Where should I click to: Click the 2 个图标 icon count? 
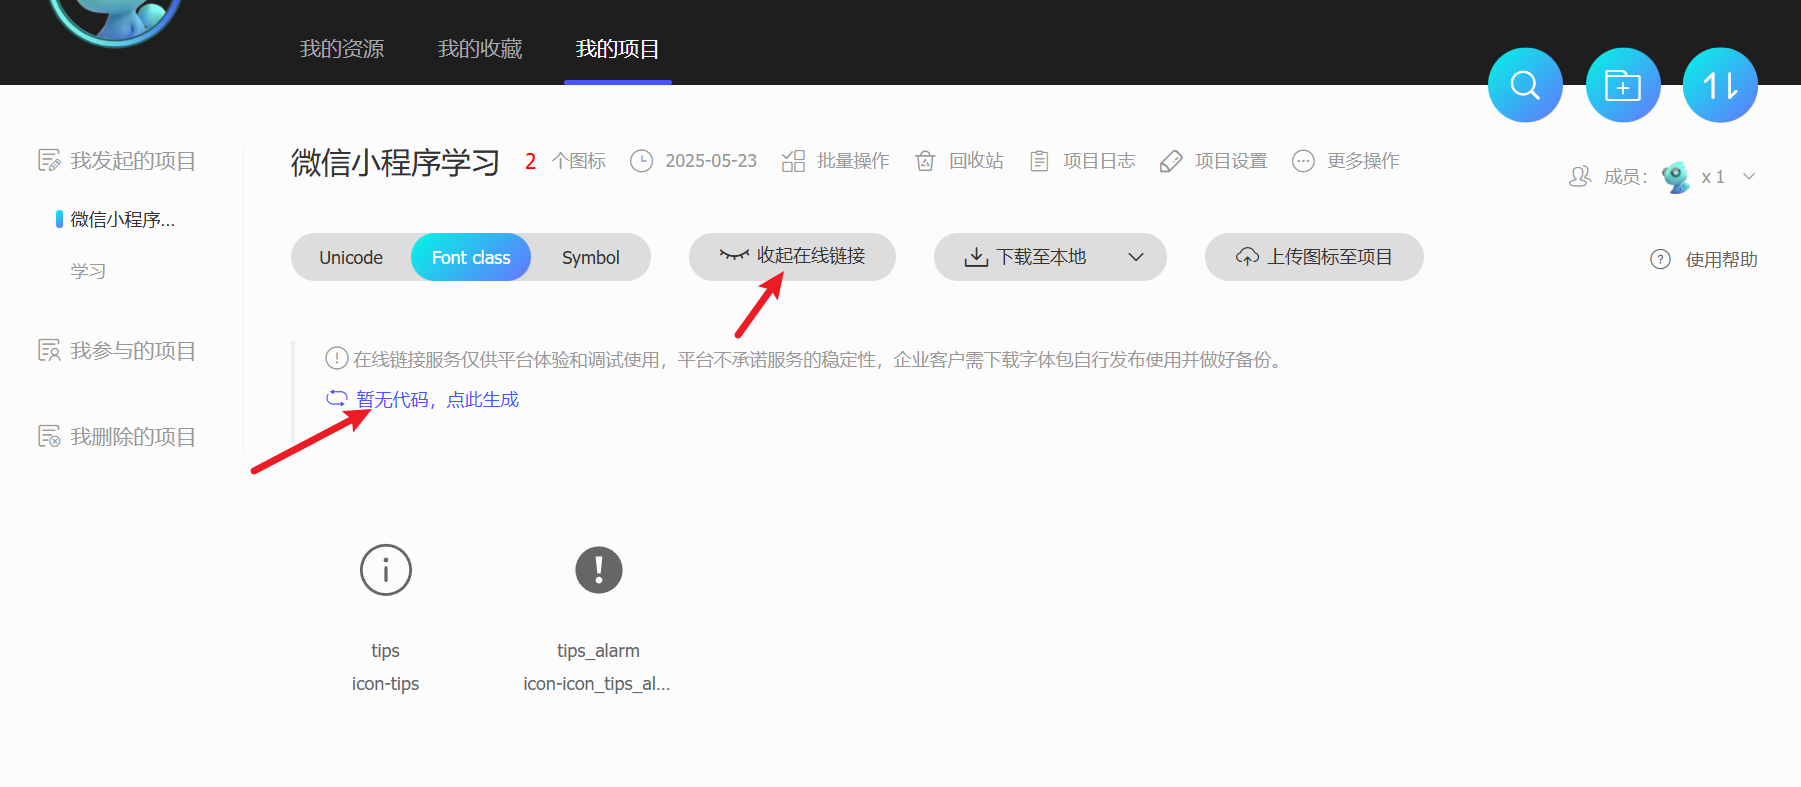tap(565, 161)
